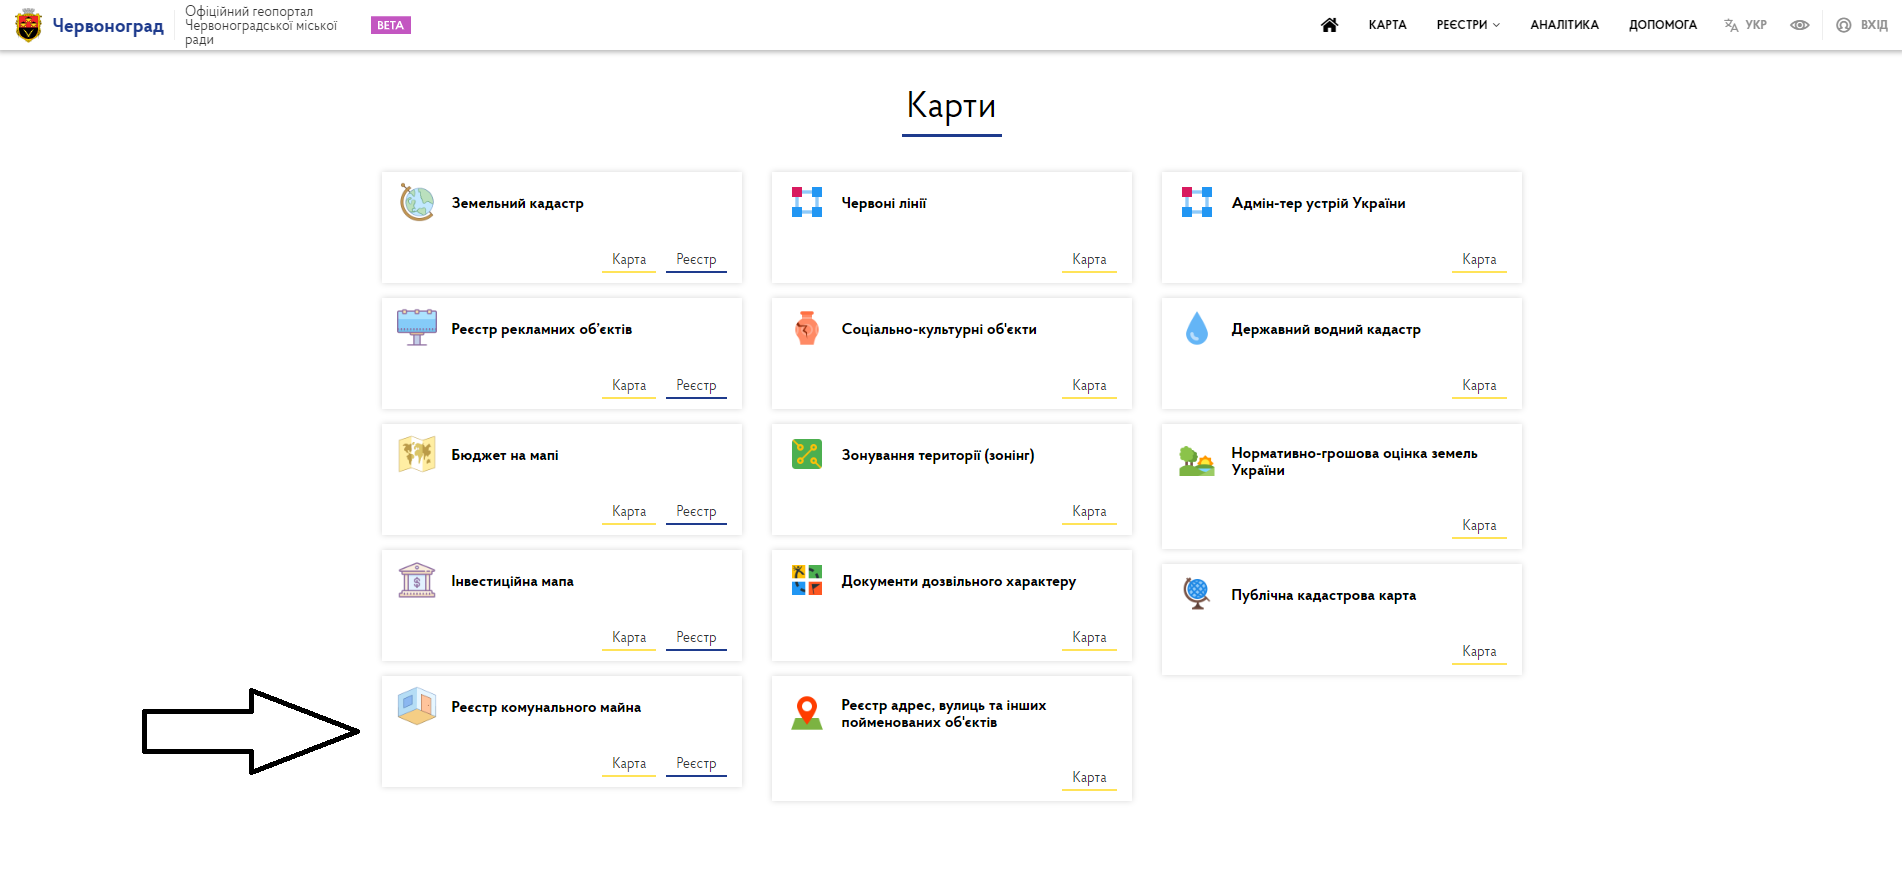Image resolution: width=1902 pixels, height=886 pixels.
Task: Click the map pin icon for Реєстр адрес
Action: pos(807,713)
